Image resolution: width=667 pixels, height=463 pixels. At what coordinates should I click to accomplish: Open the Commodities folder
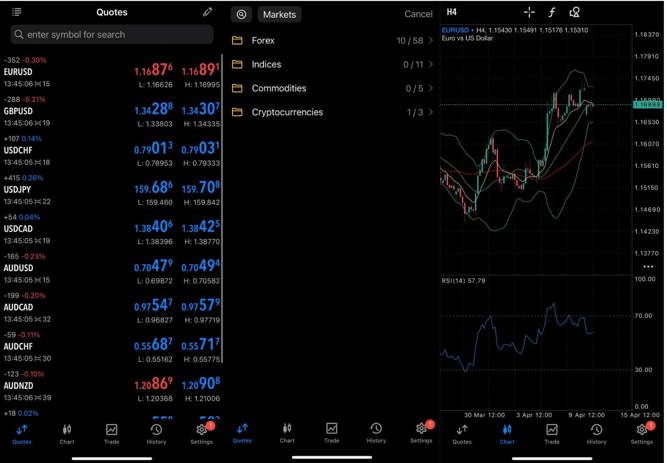point(333,88)
